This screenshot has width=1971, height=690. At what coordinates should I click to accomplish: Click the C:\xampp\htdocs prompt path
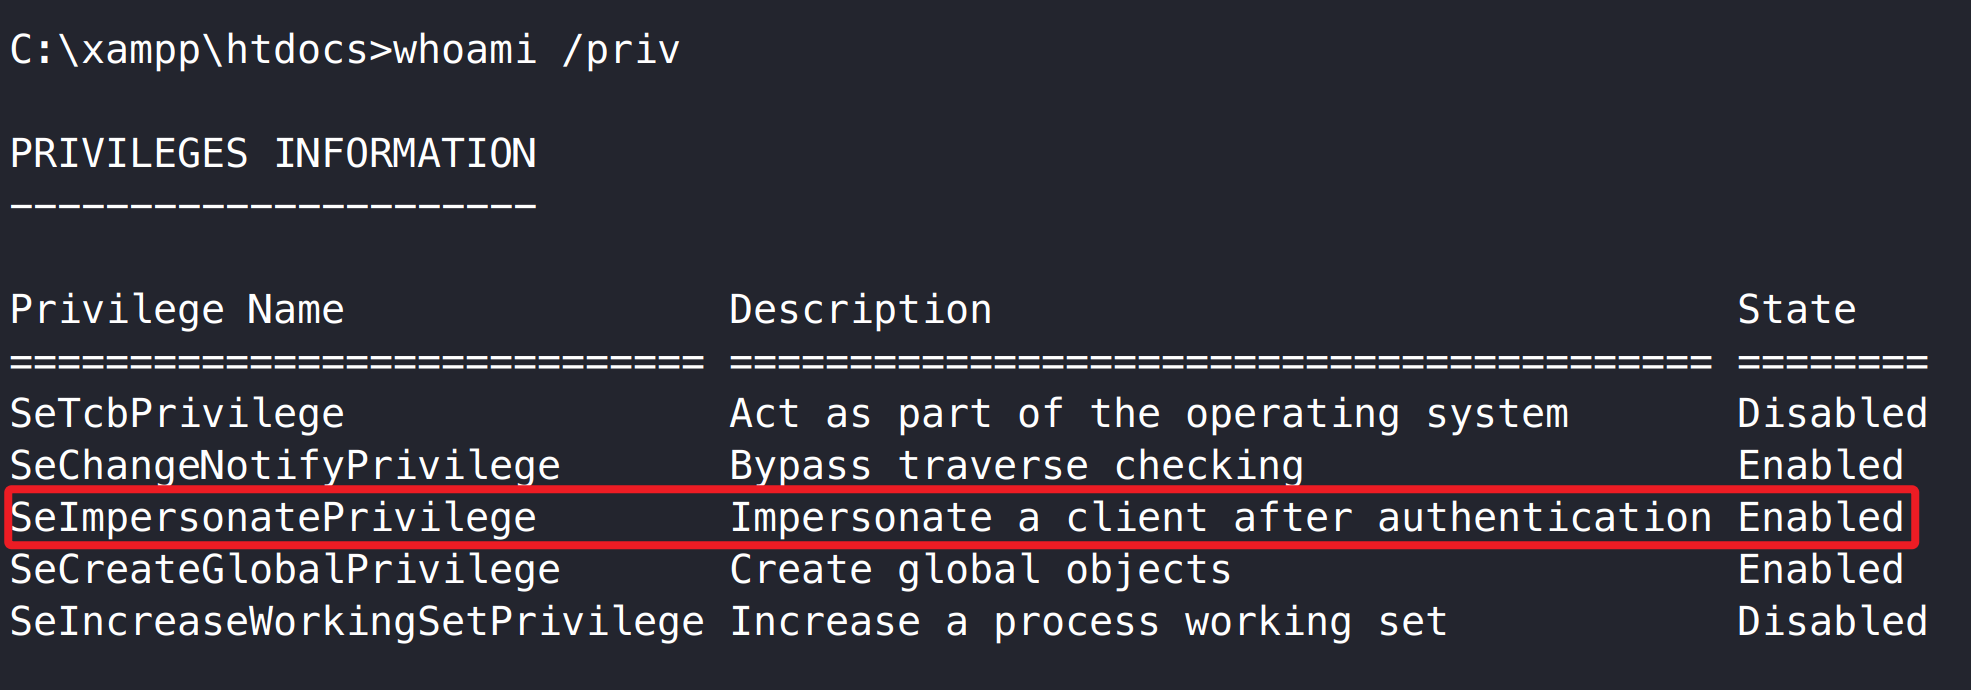tap(188, 50)
